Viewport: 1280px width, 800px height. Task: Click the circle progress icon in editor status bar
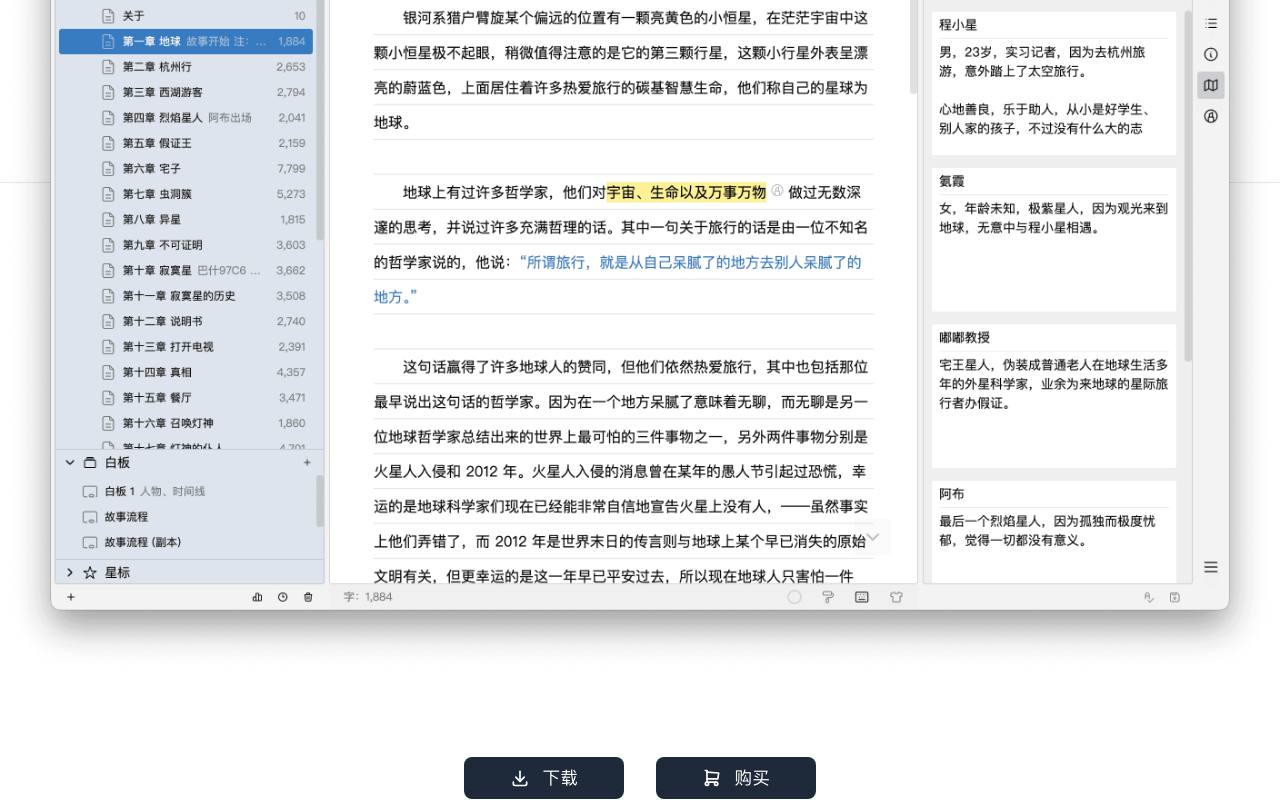click(794, 597)
